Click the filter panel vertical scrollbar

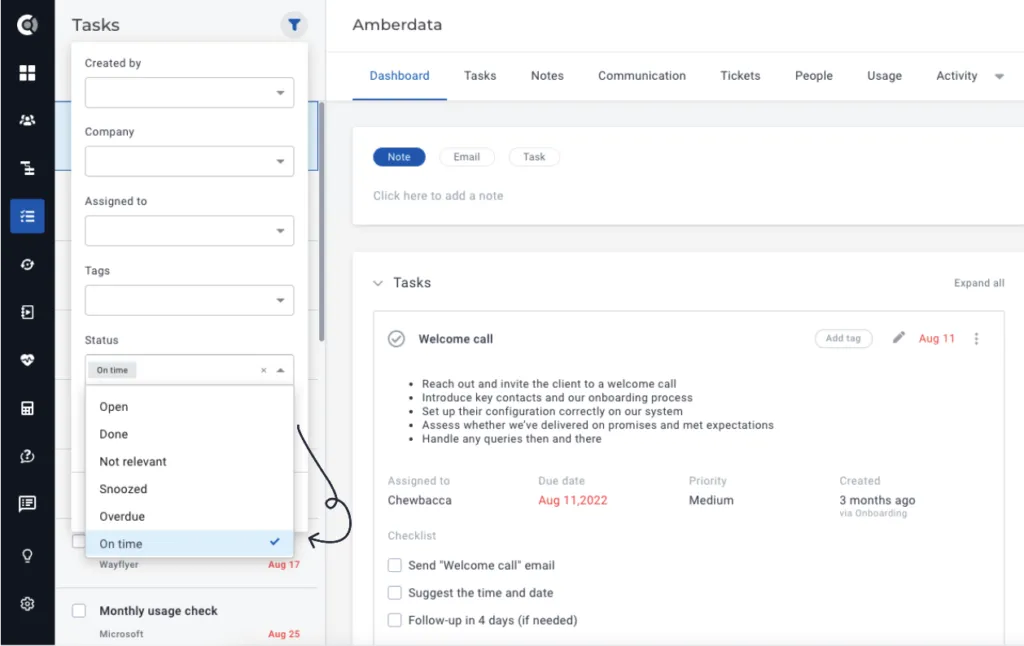coord(321,221)
